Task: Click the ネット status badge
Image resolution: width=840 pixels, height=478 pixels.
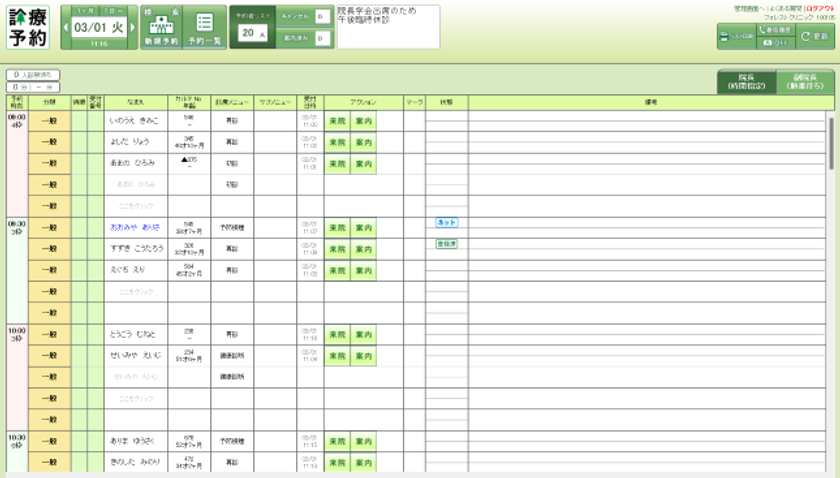Action: click(x=447, y=222)
